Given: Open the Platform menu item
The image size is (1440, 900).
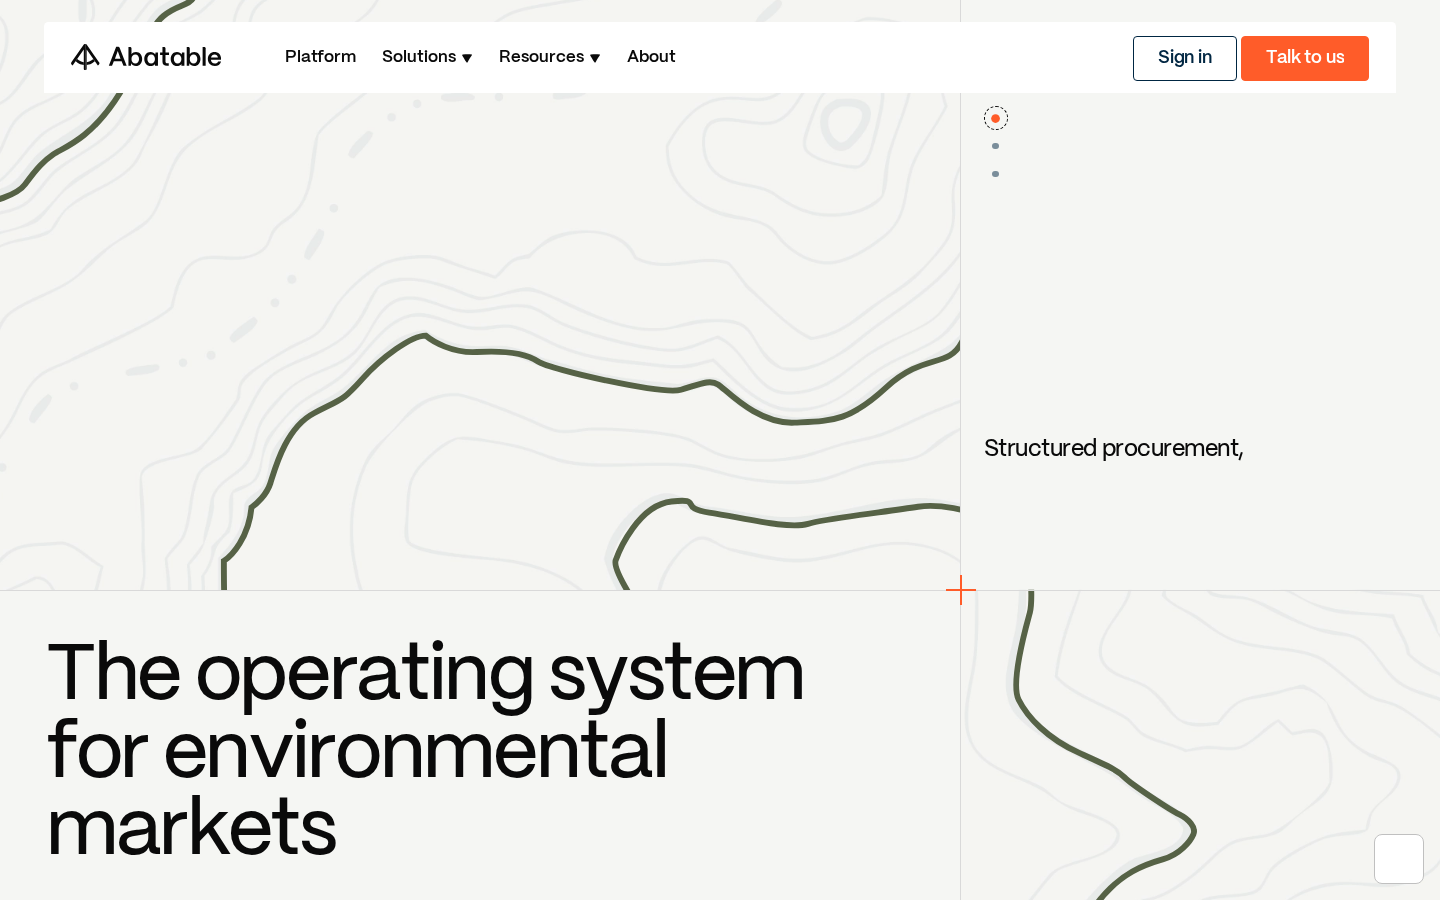Looking at the screenshot, I should pyautogui.click(x=320, y=57).
